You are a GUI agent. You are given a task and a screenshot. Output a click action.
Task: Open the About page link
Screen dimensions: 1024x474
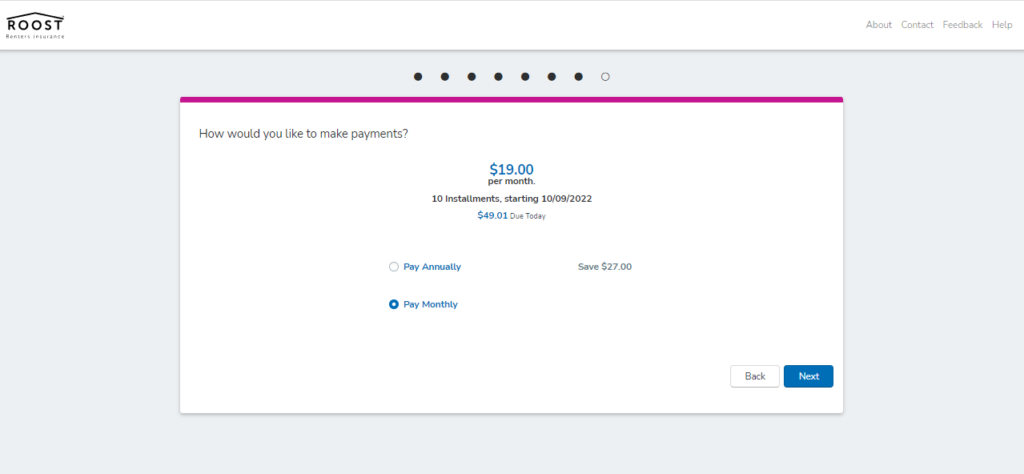(878, 25)
